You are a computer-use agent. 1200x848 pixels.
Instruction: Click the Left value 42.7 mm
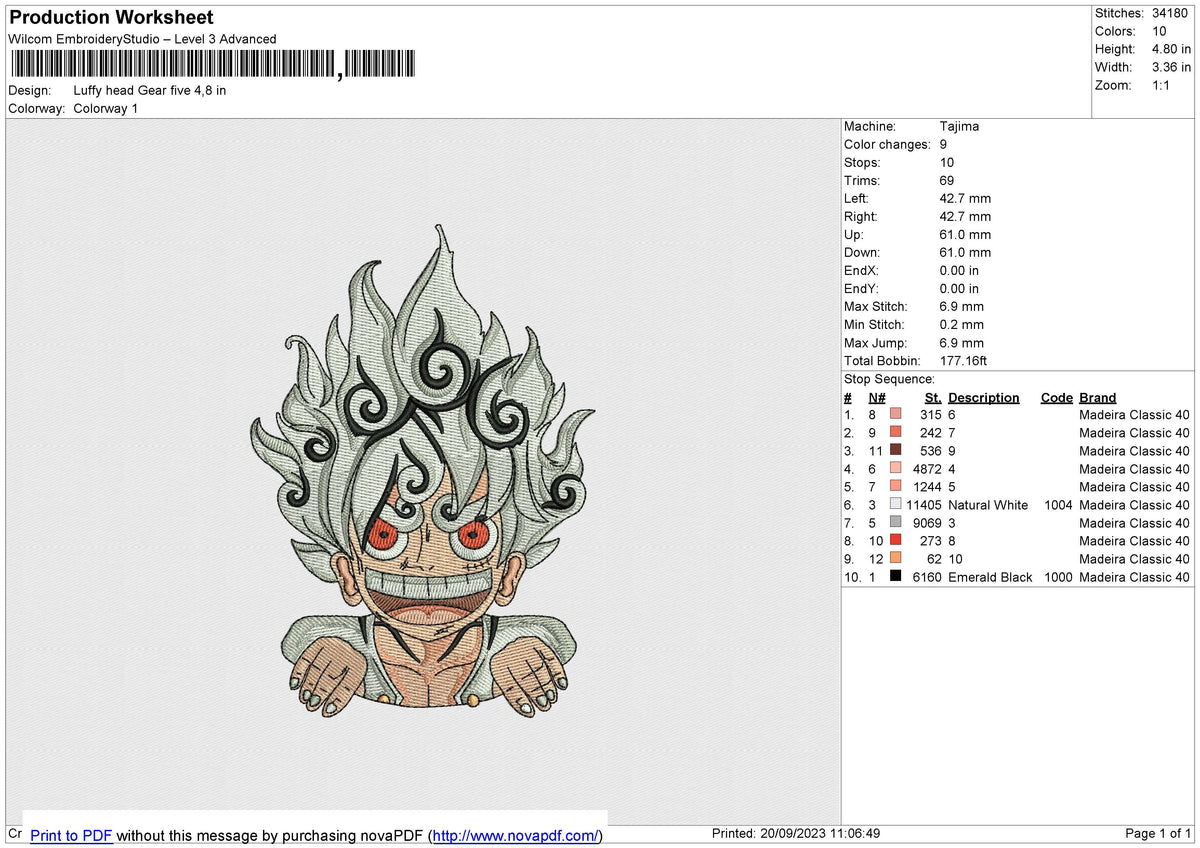[966, 198]
